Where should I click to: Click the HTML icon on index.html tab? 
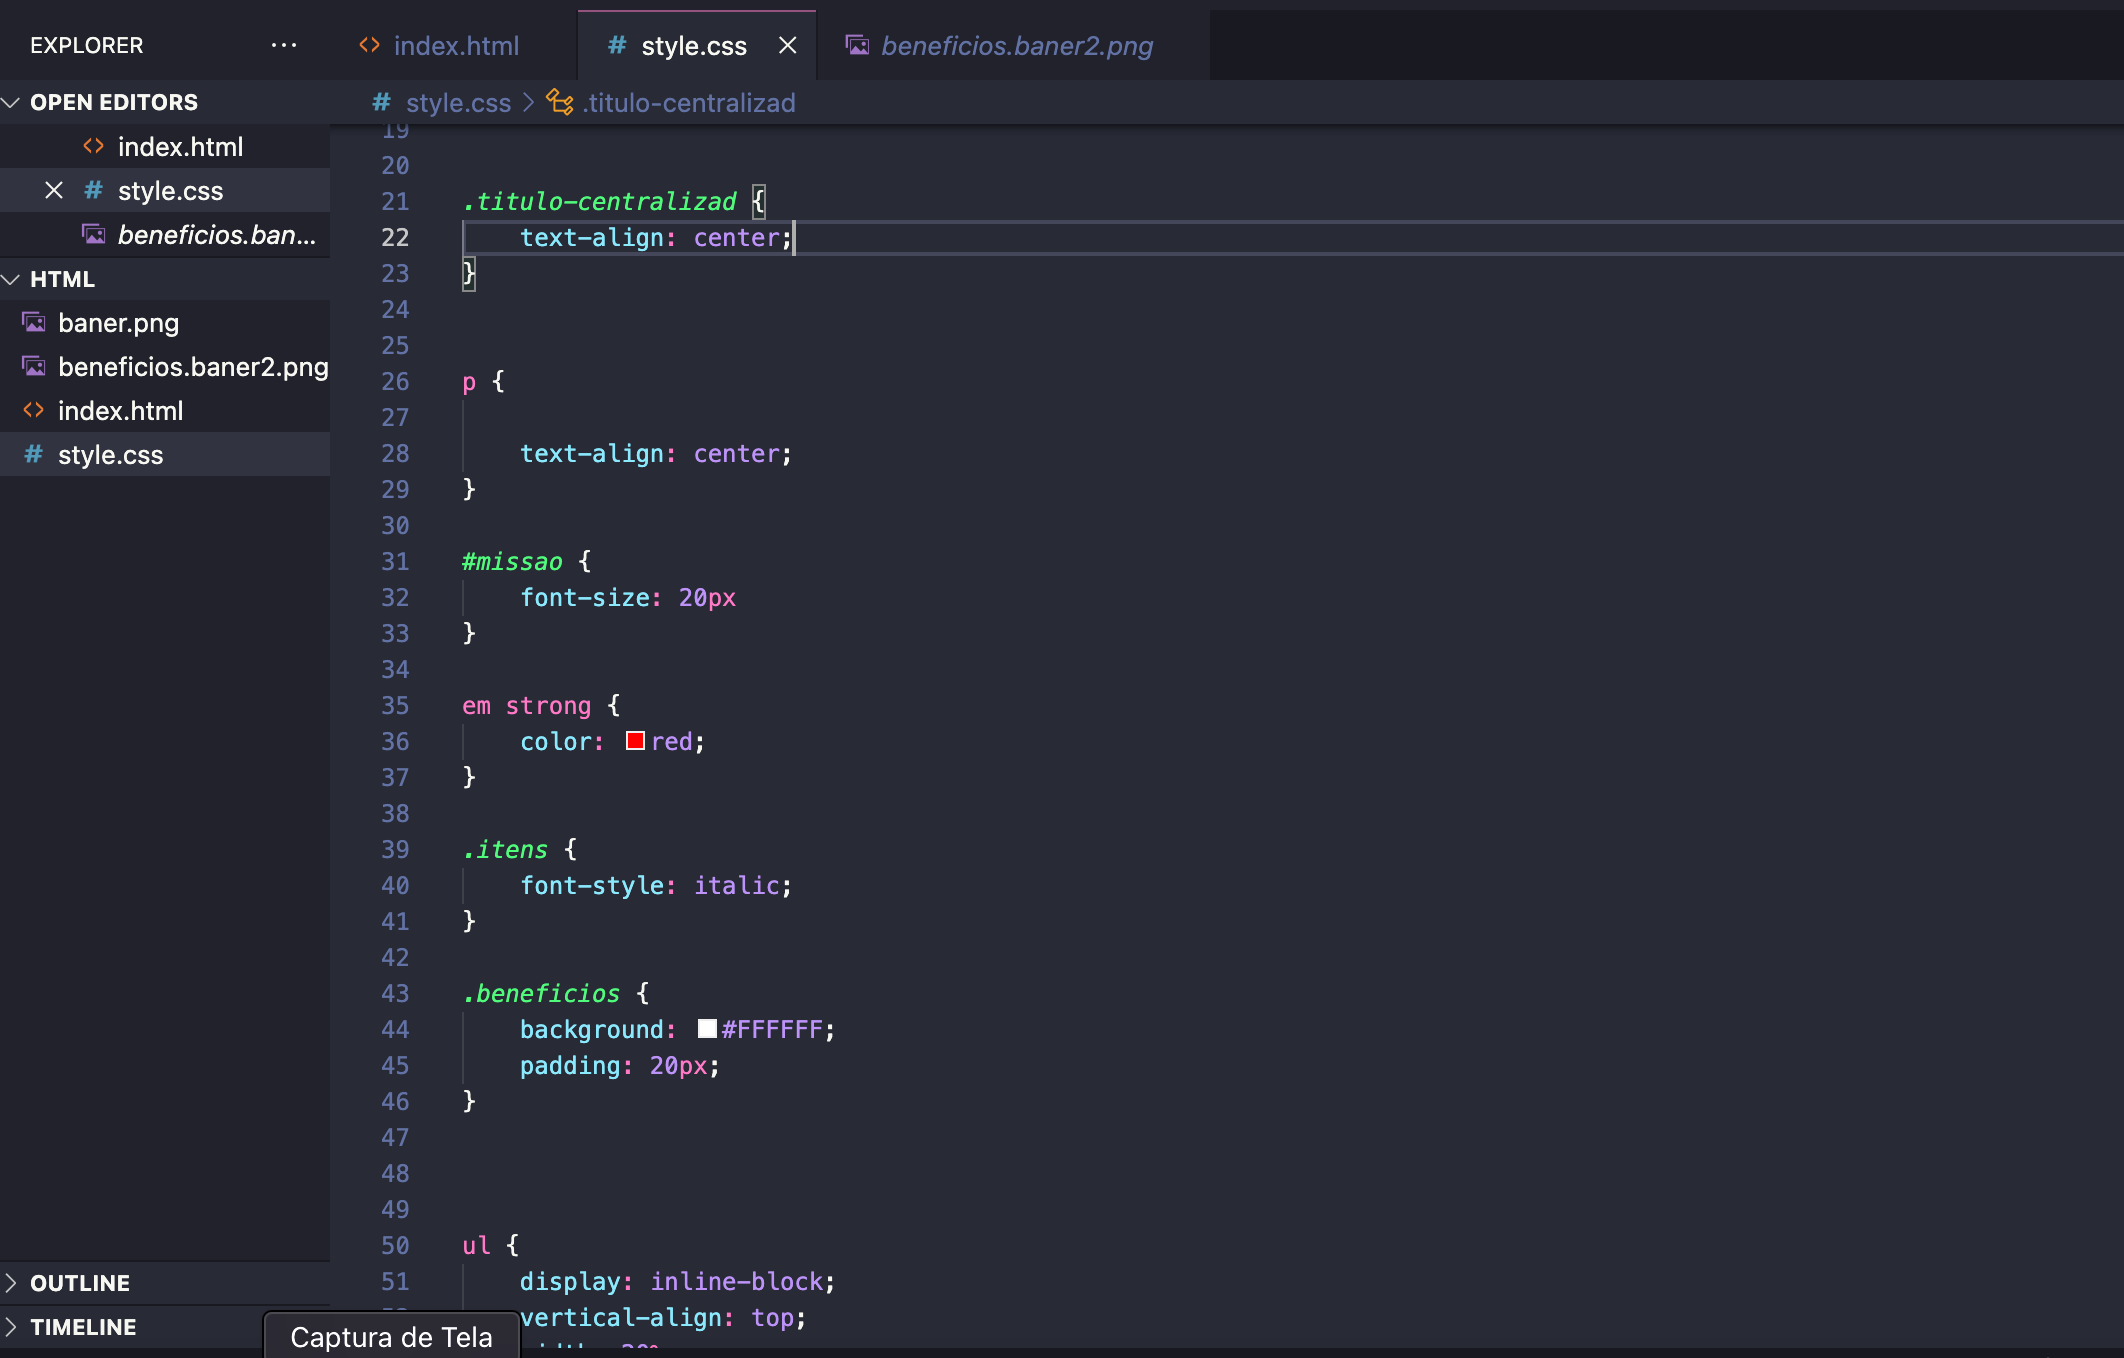point(369,45)
